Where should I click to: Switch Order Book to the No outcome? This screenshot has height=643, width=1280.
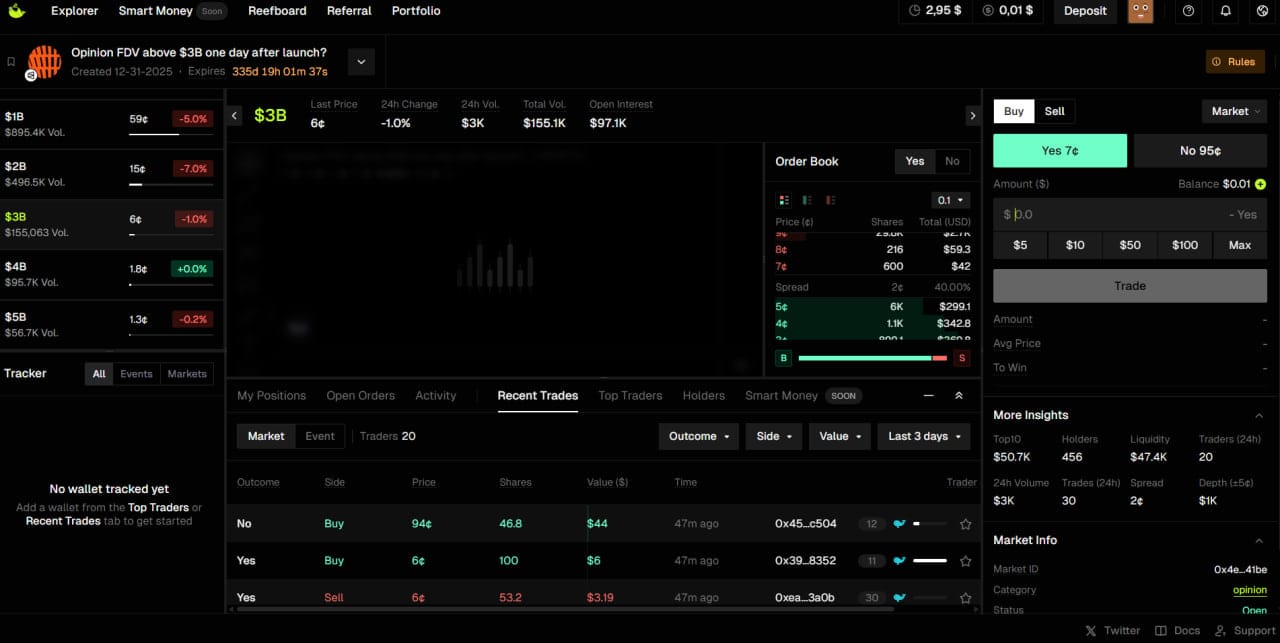(x=951, y=161)
